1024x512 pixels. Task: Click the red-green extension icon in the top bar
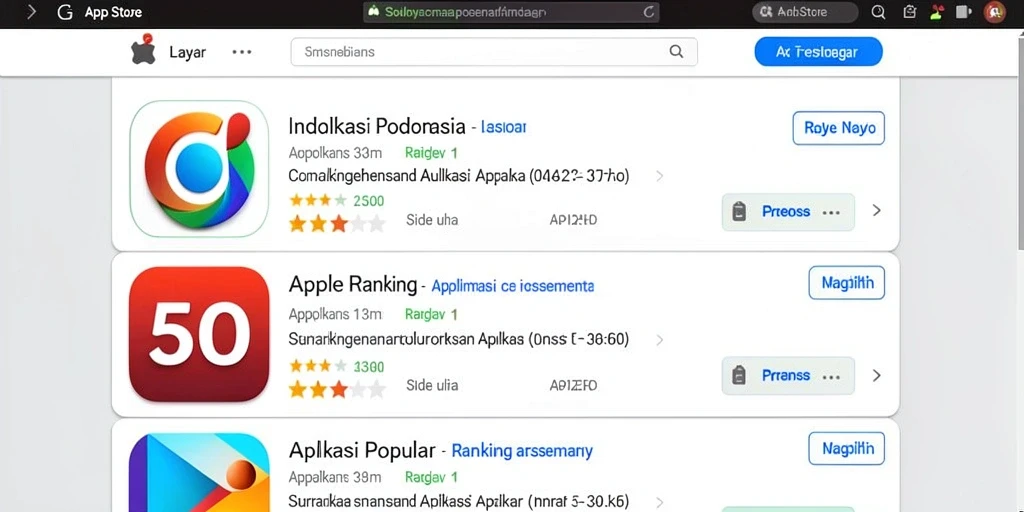(x=937, y=12)
